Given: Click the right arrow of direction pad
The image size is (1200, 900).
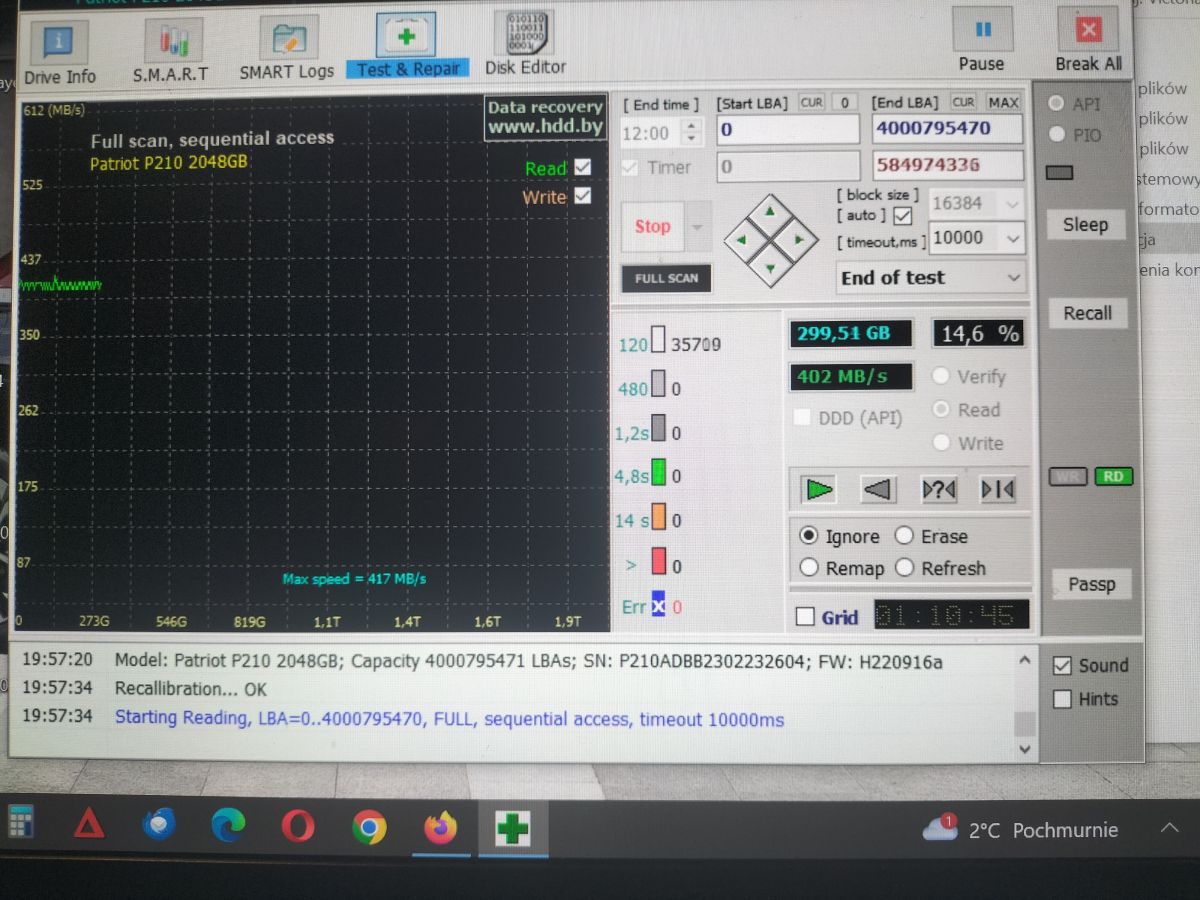Looking at the screenshot, I should [x=799, y=240].
